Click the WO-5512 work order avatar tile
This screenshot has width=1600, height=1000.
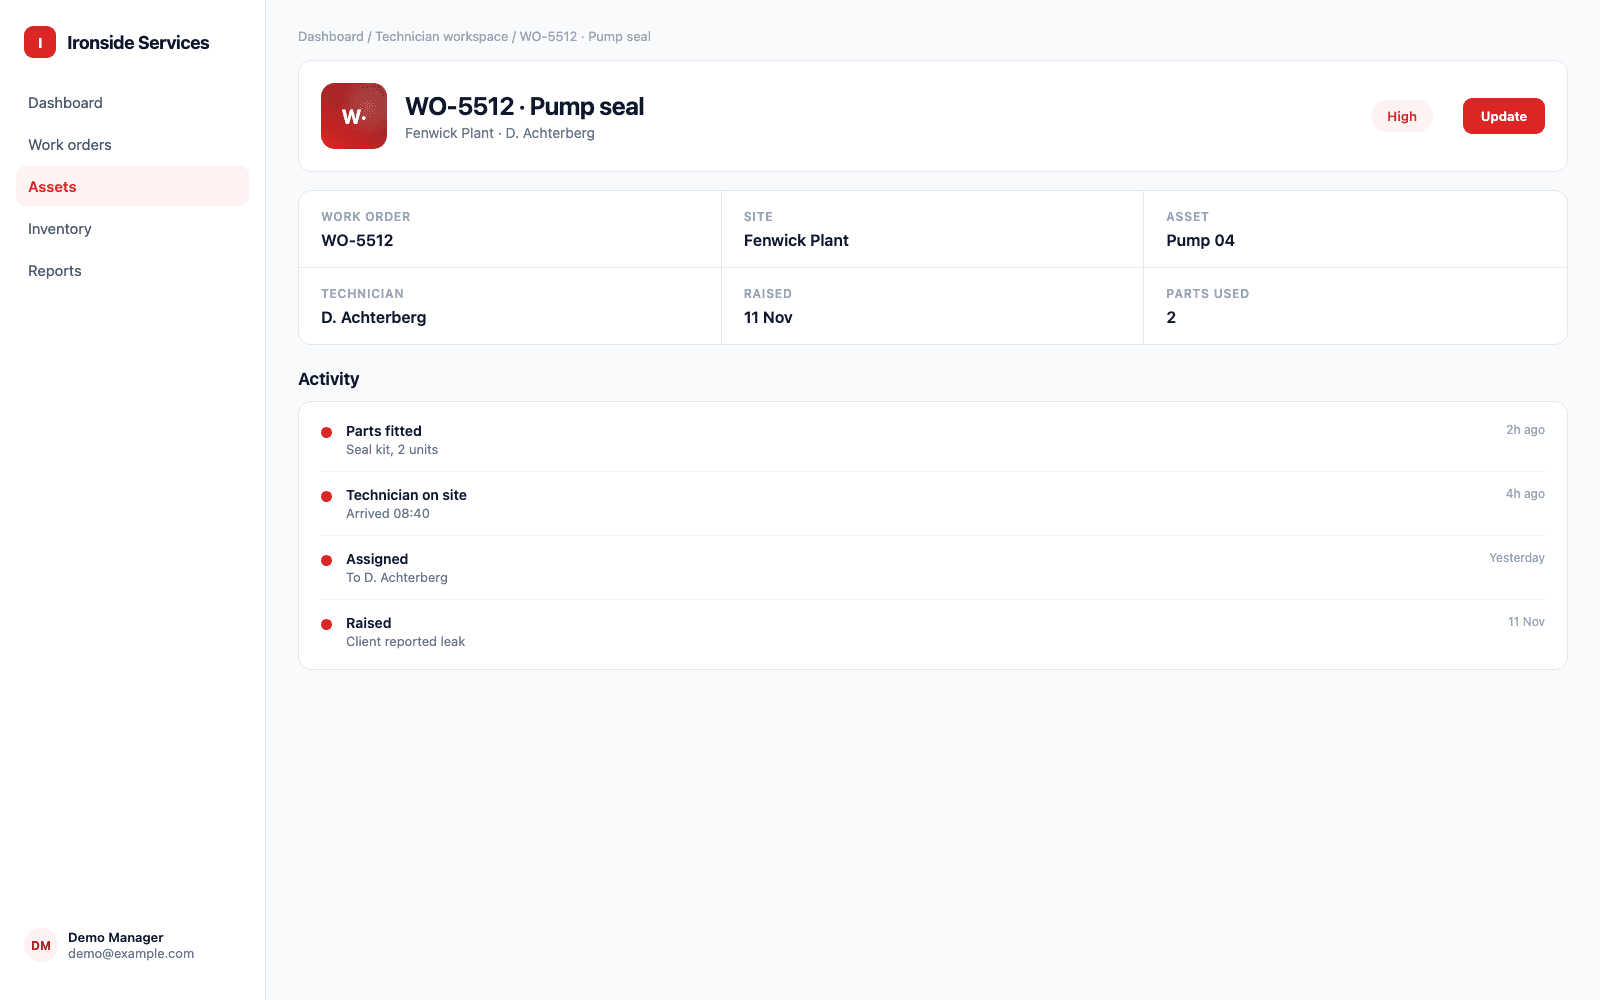tap(354, 116)
